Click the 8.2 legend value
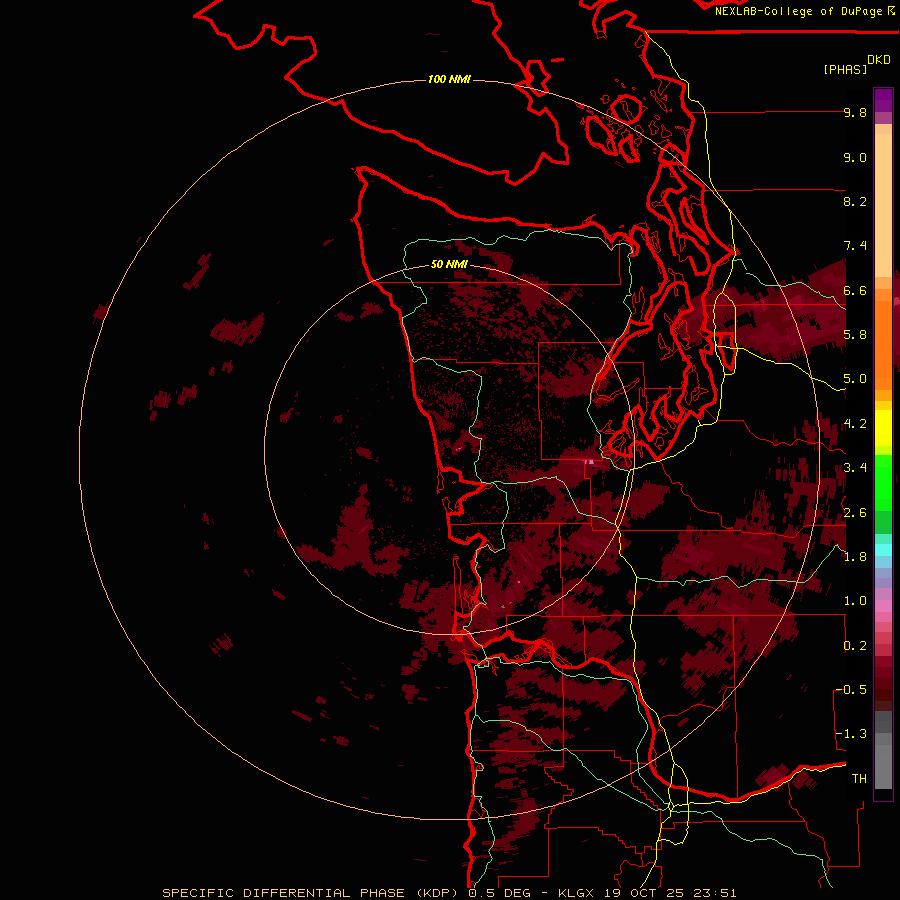This screenshot has height=900, width=900. tap(855, 201)
